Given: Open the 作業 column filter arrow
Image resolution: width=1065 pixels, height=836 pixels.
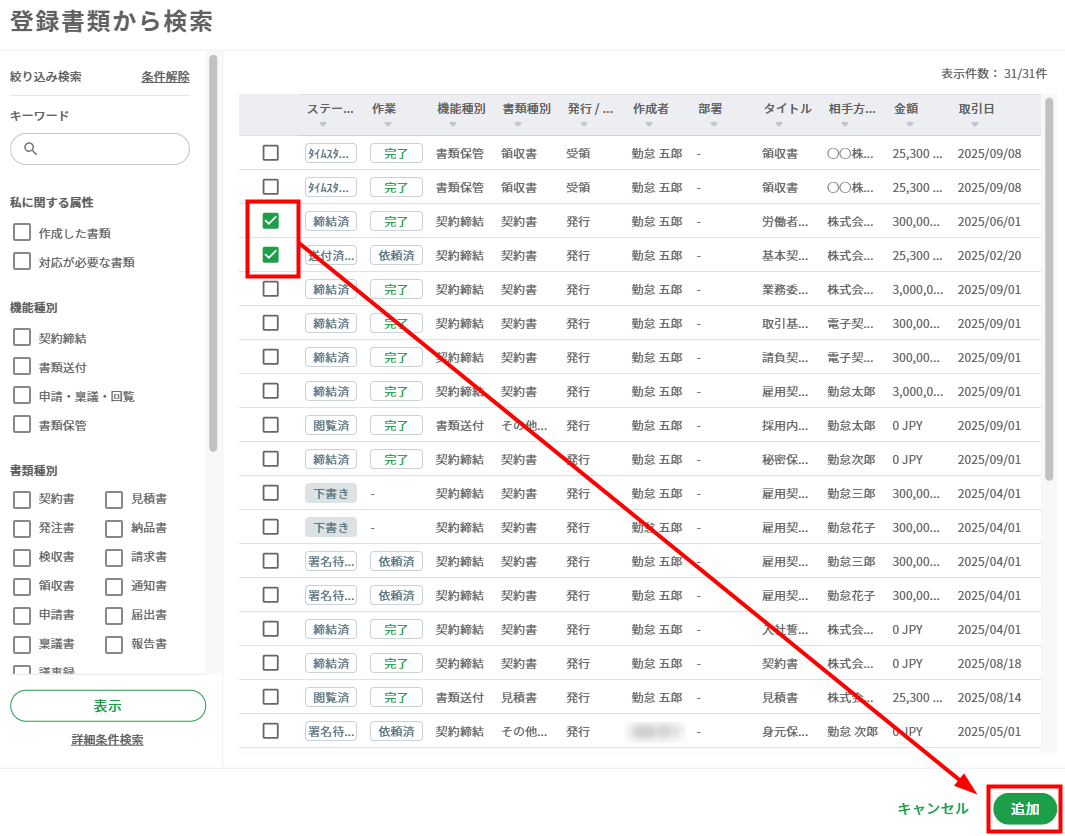Looking at the screenshot, I should (x=388, y=124).
